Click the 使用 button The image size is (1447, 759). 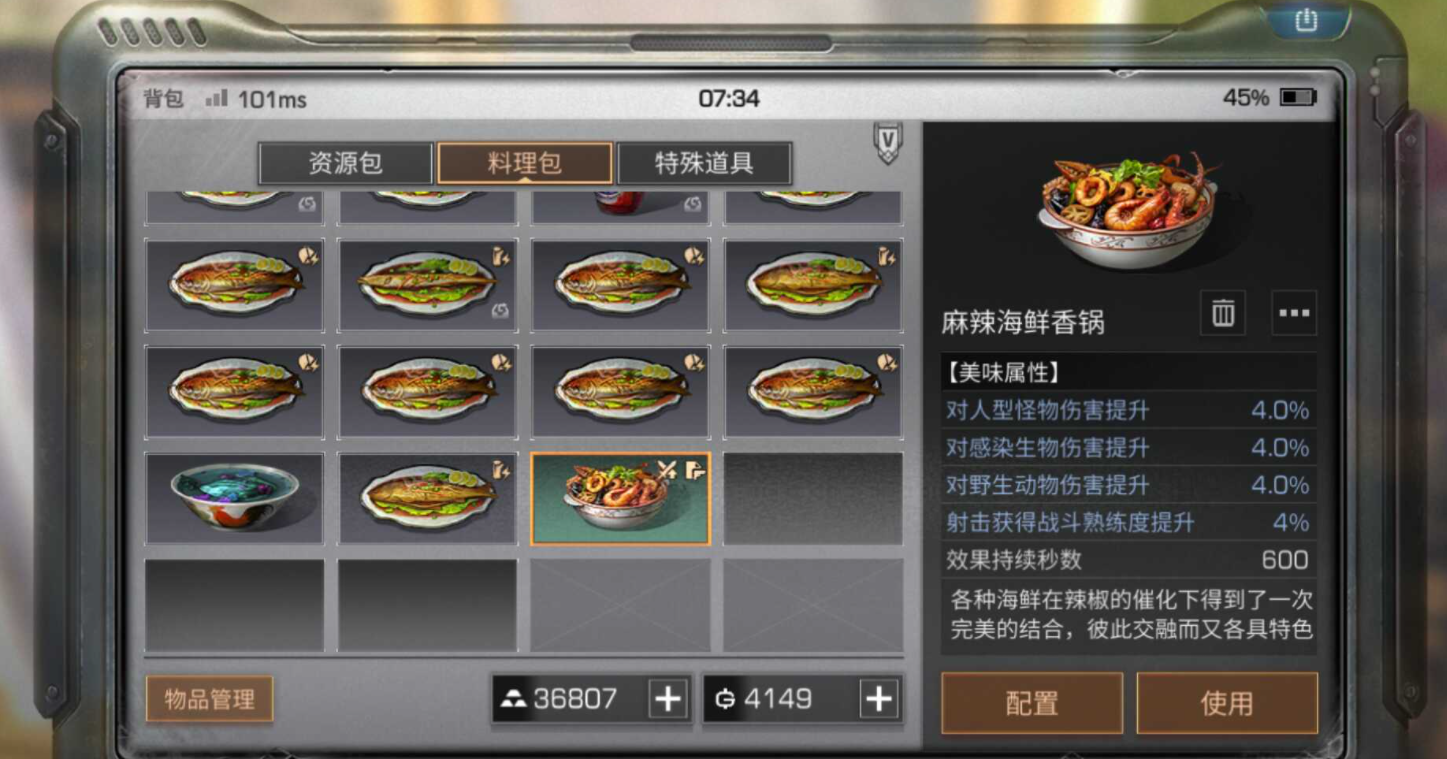(1227, 703)
